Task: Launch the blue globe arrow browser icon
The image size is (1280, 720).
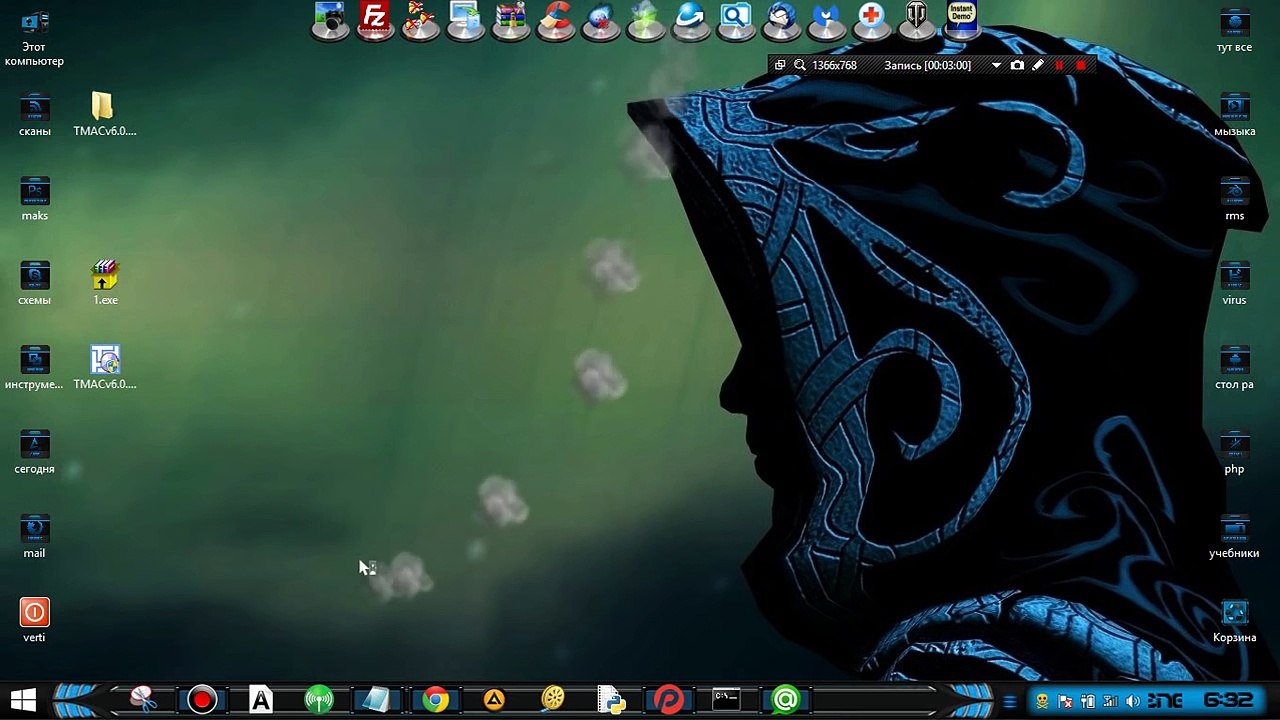Action: pyautogui.click(x=691, y=19)
